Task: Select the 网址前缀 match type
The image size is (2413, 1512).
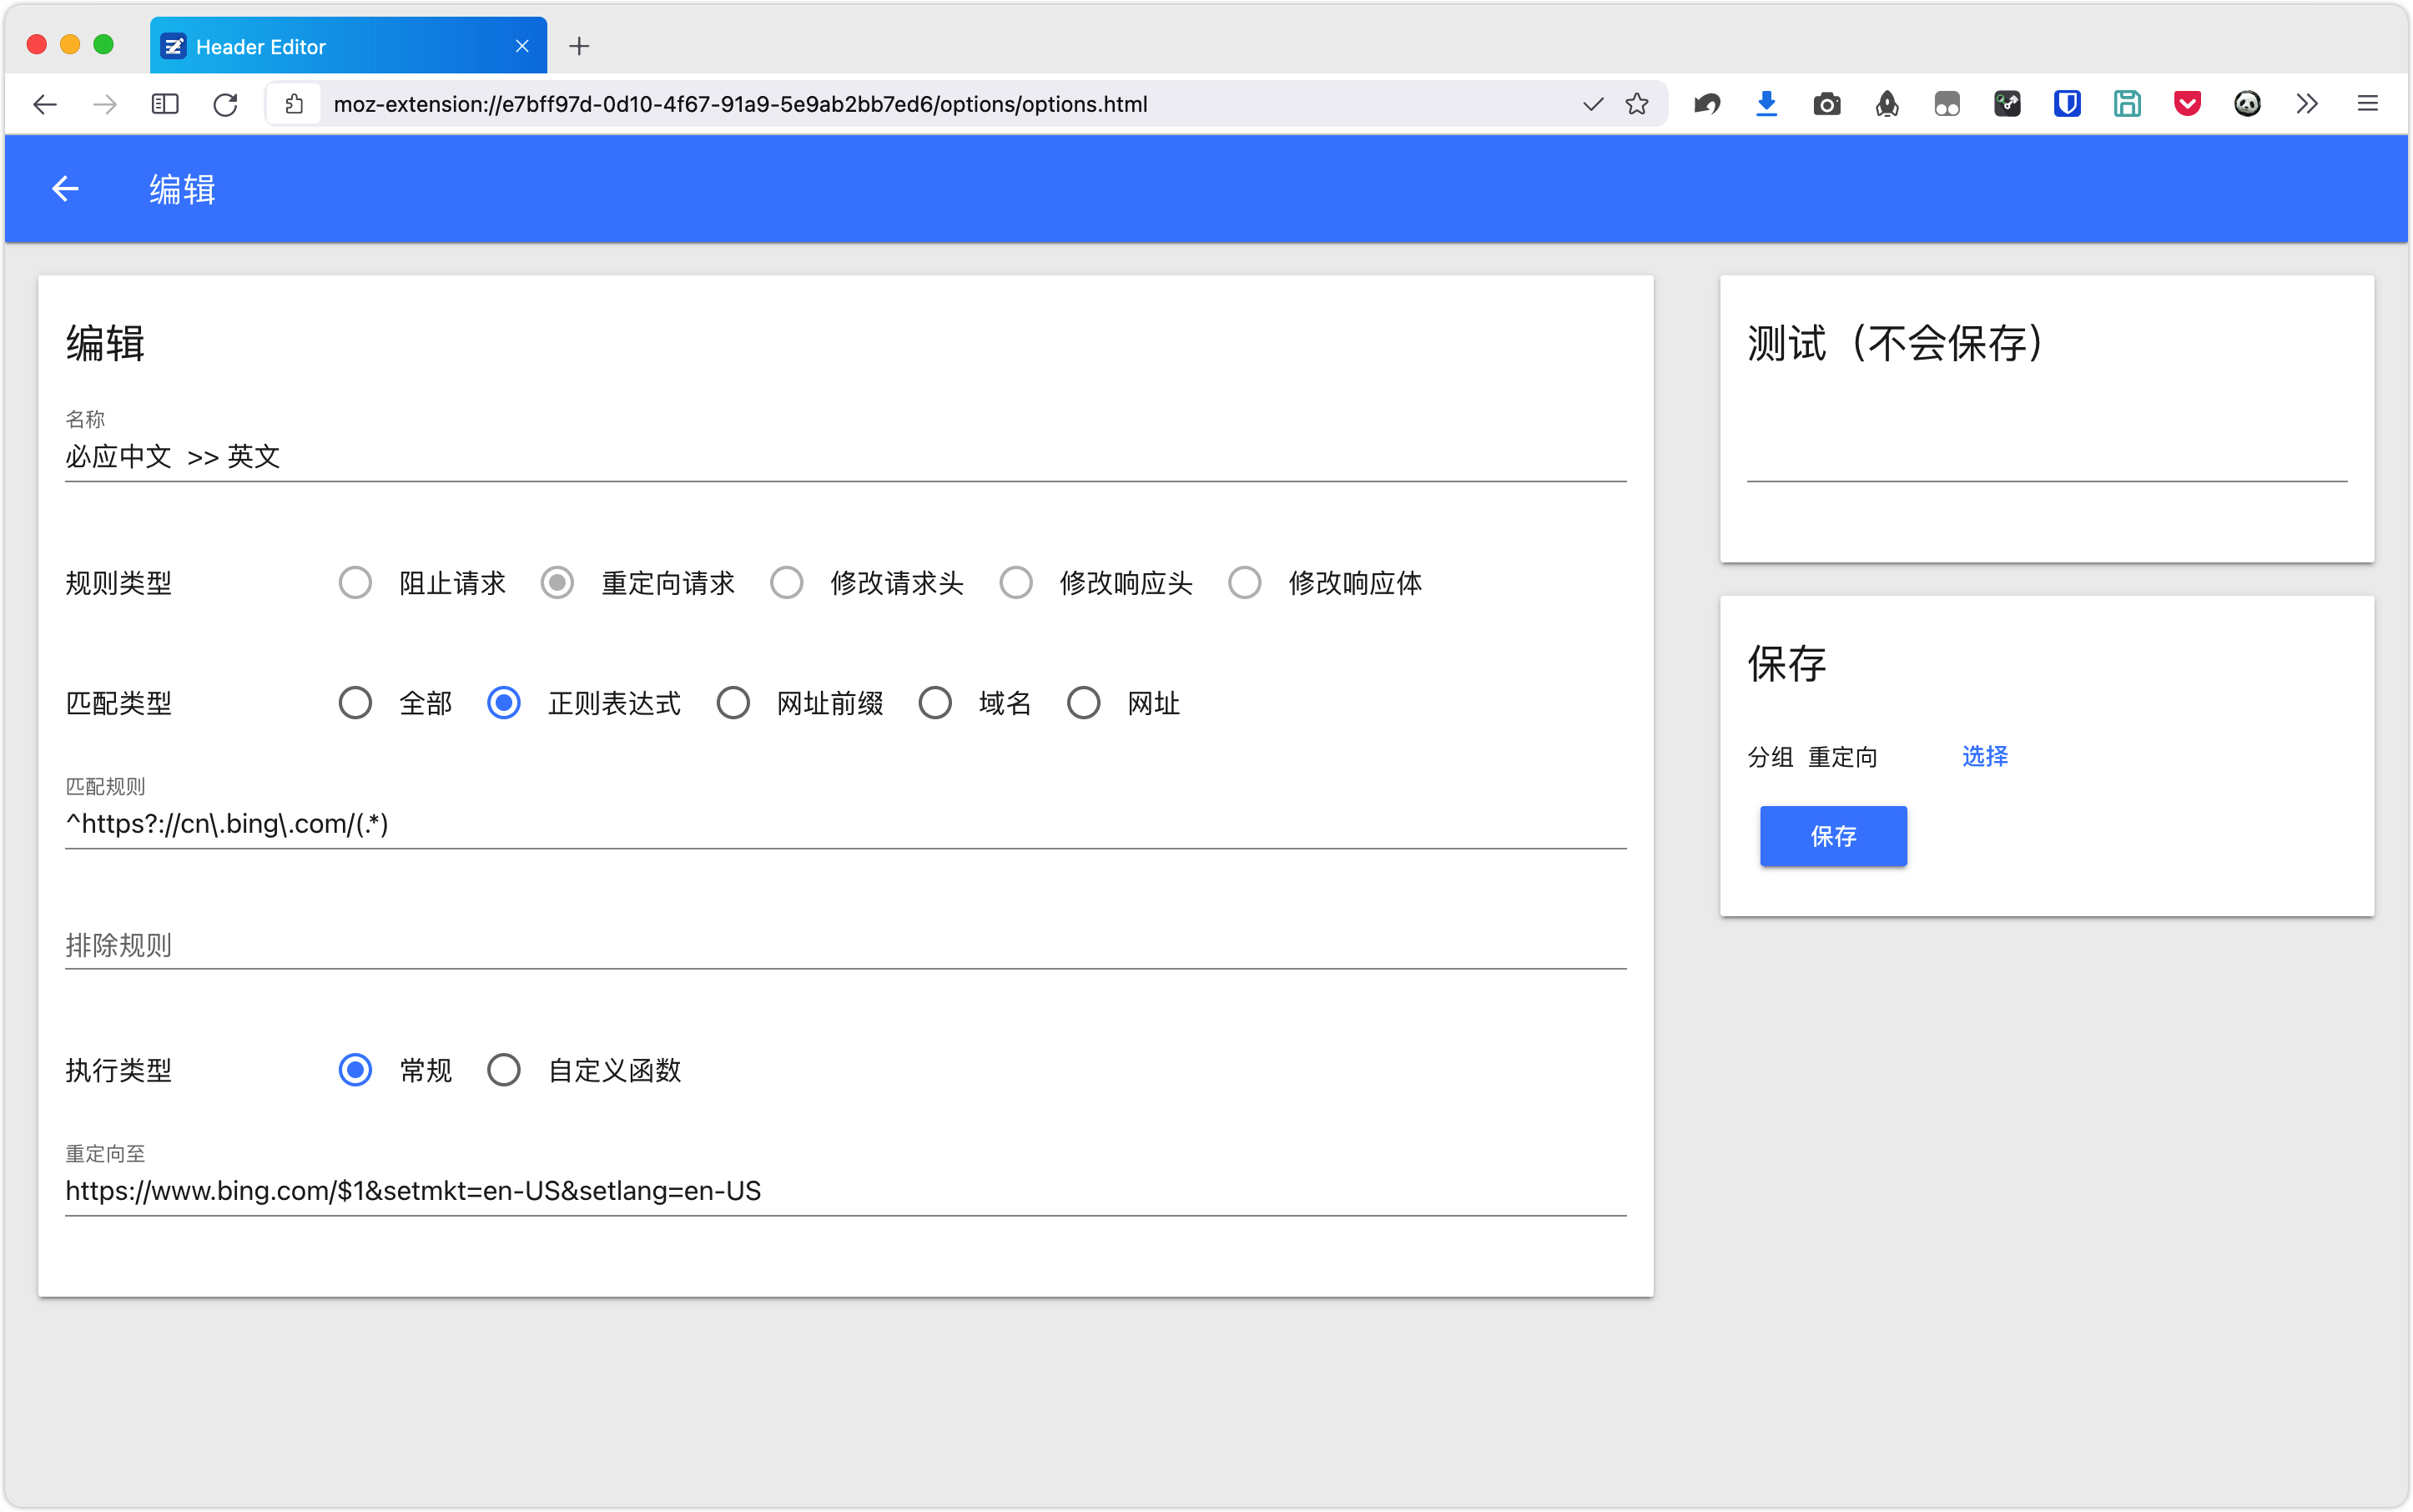Action: pos(733,703)
